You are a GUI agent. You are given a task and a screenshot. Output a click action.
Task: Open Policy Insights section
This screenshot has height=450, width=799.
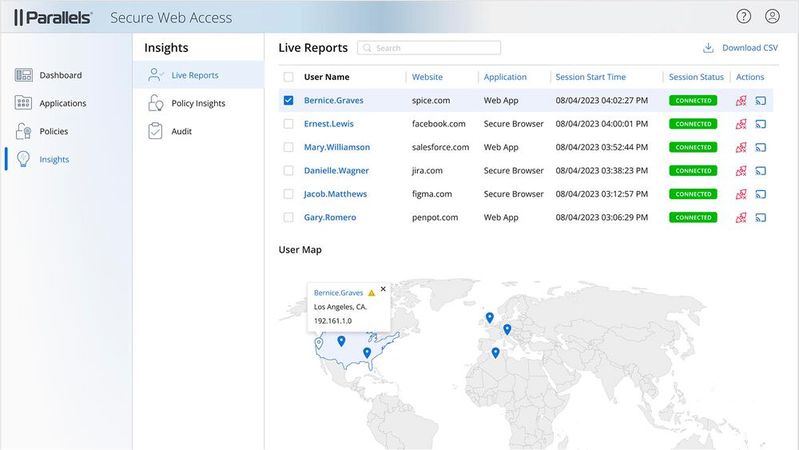click(198, 103)
